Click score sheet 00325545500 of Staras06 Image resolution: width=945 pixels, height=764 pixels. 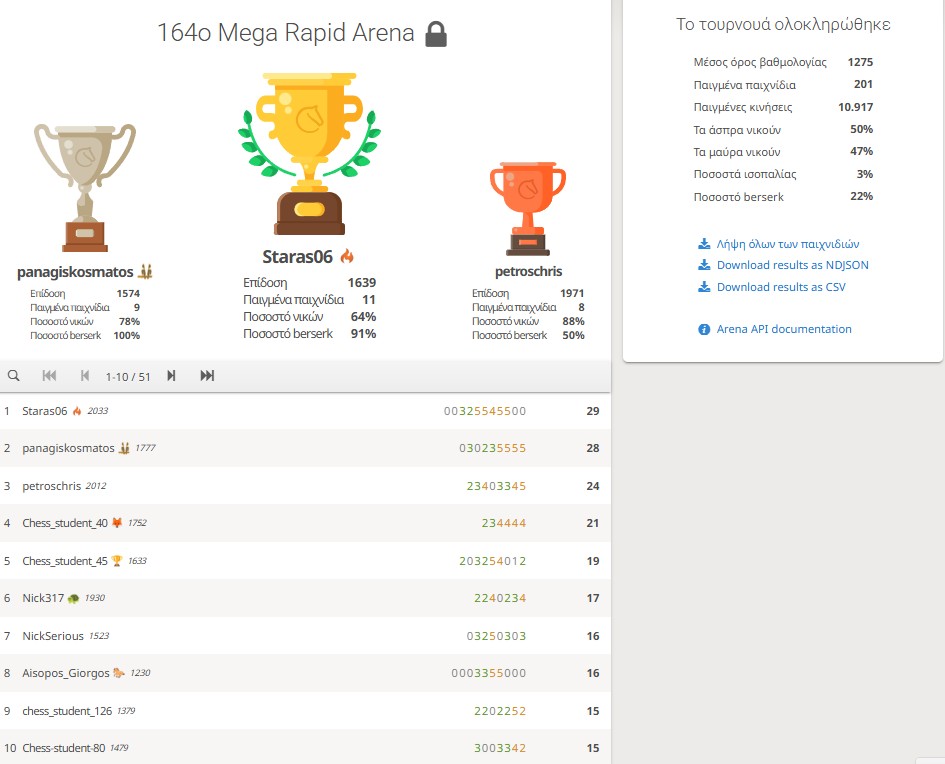(485, 411)
